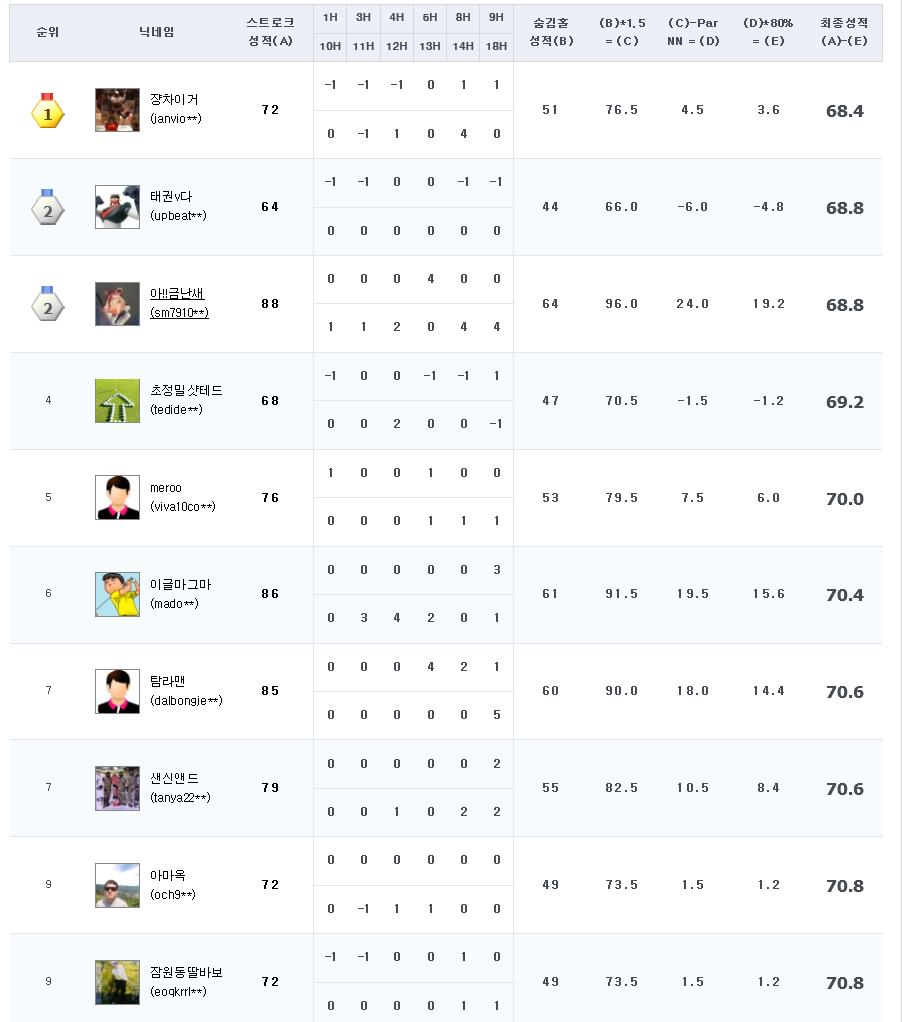Click the sunglasses avatar of och9**
902x1022 pixels.
click(117, 885)
